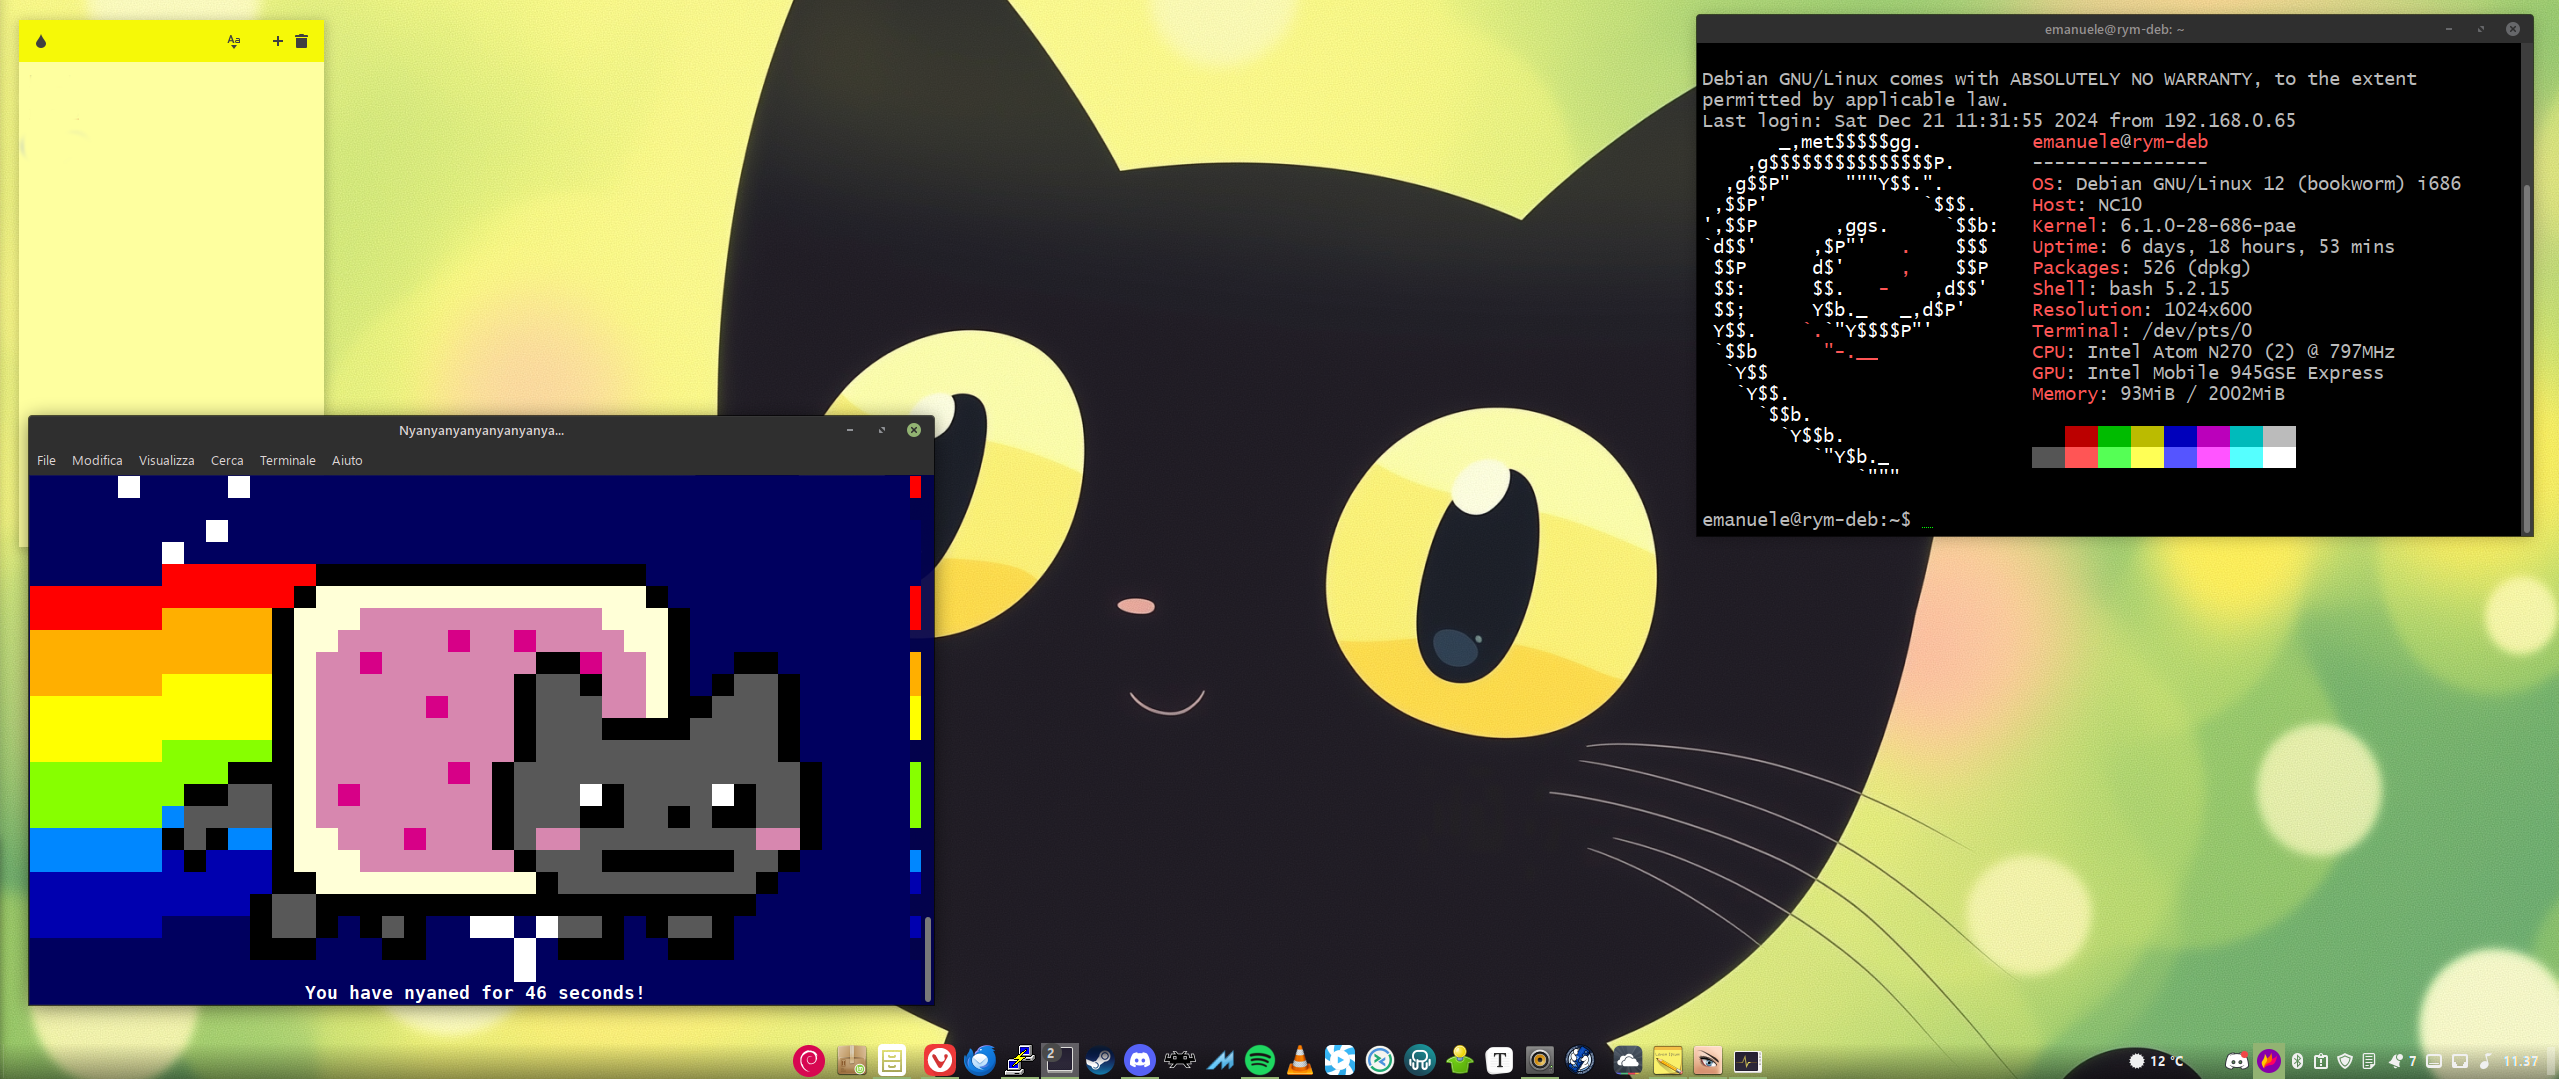Add a new sticky note
2559x1079 pixels.
[x=278, y=41]
